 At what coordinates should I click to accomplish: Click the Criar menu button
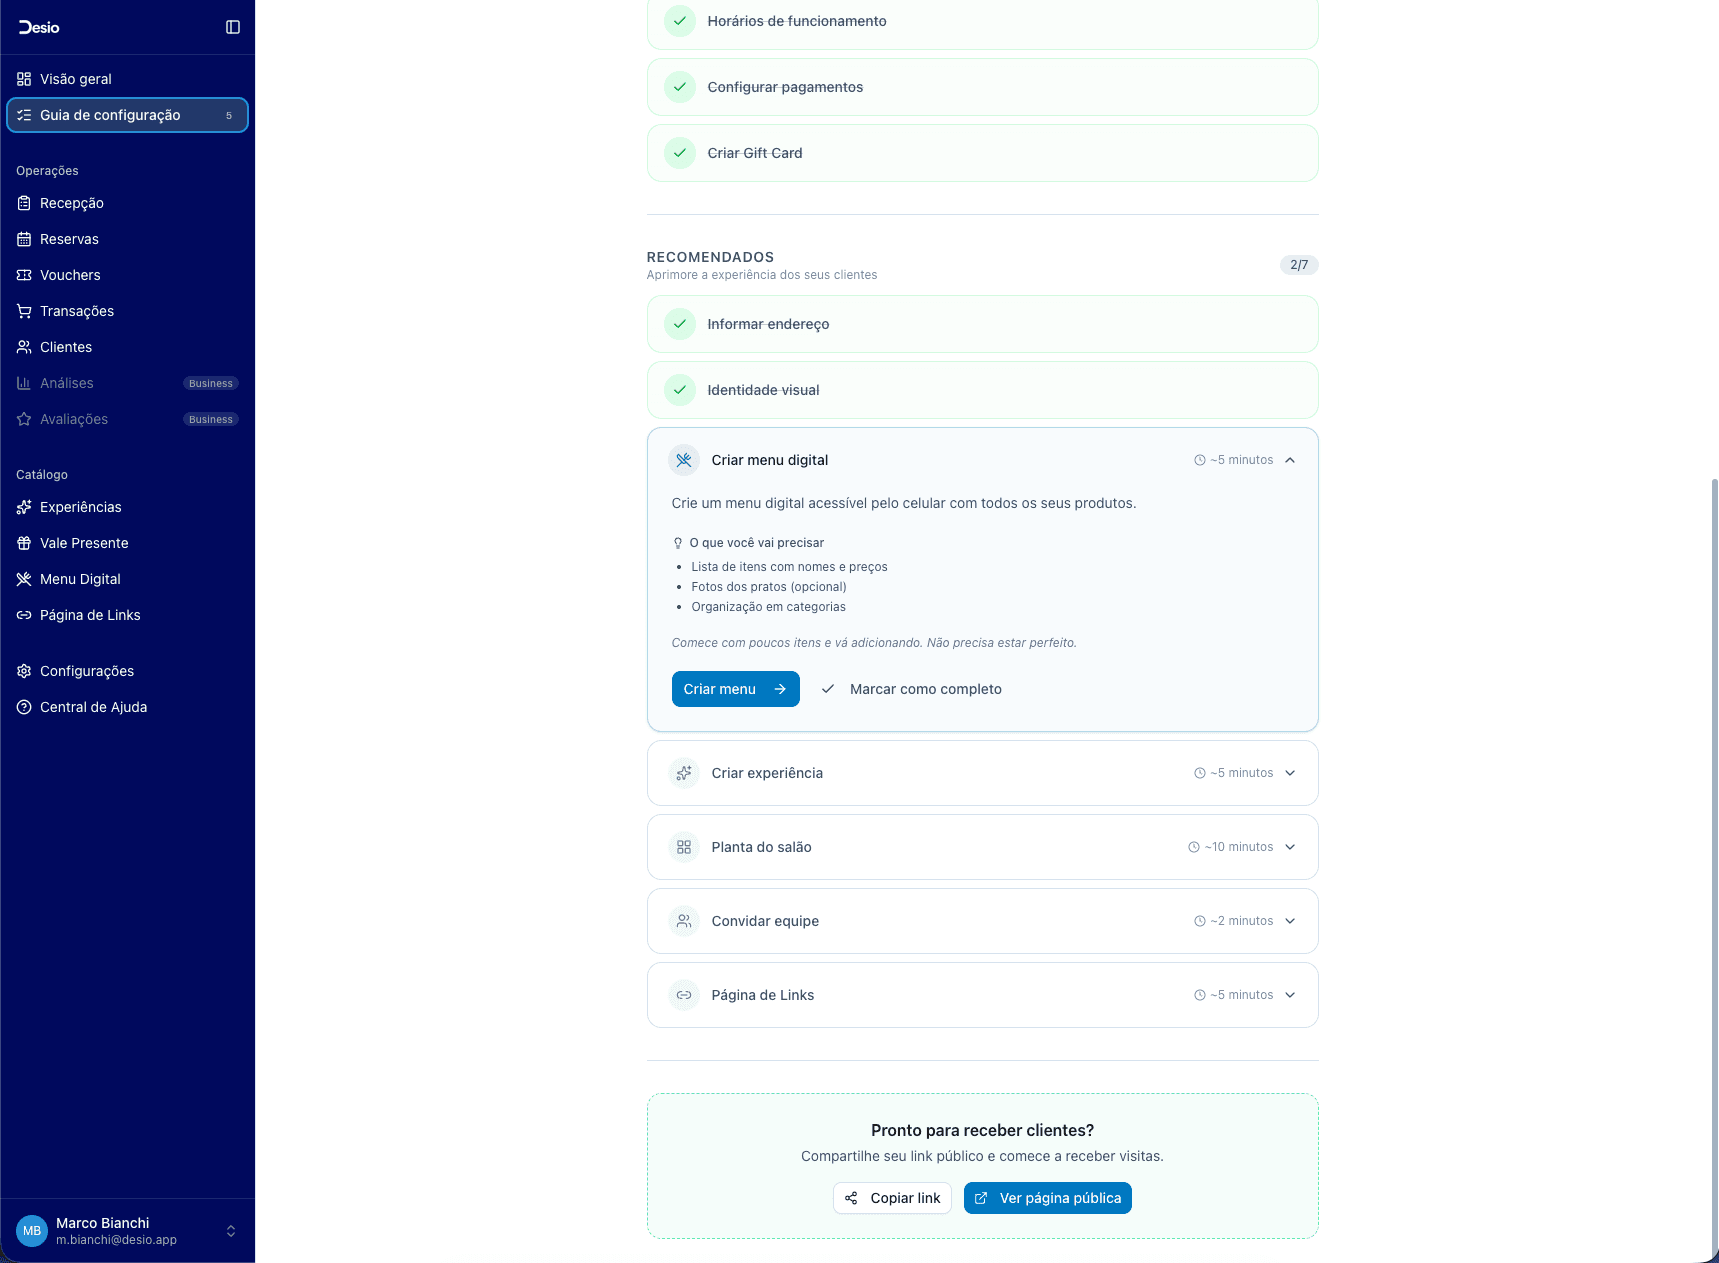tap(735, 689)
